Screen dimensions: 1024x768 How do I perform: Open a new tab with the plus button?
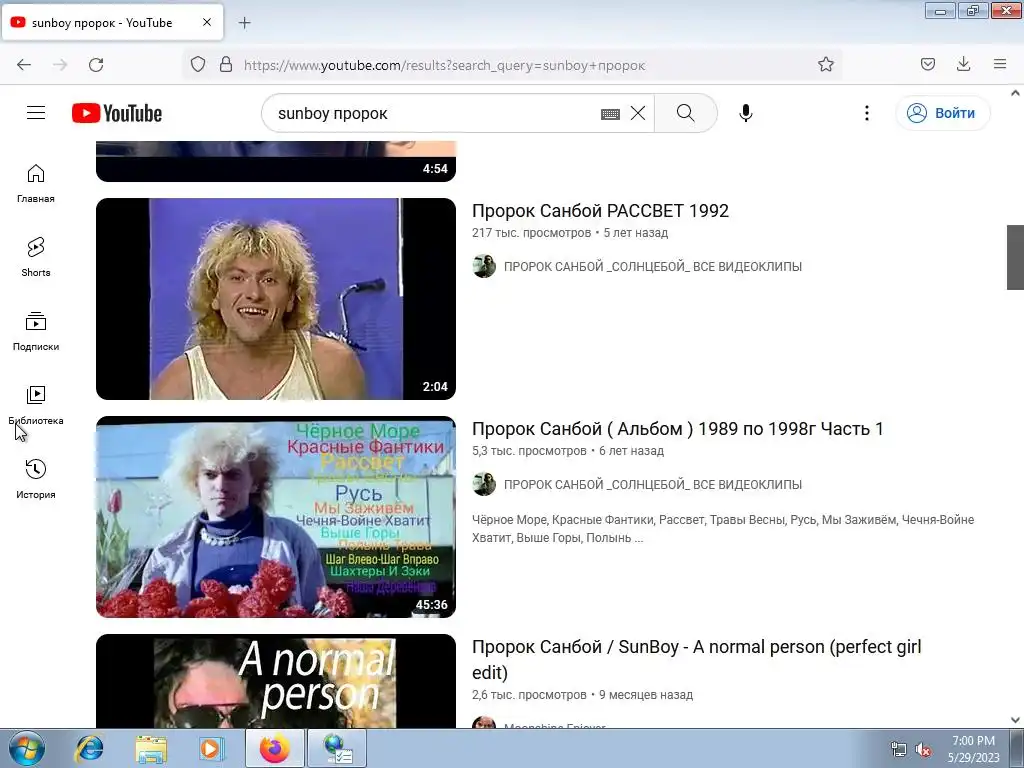244,23
